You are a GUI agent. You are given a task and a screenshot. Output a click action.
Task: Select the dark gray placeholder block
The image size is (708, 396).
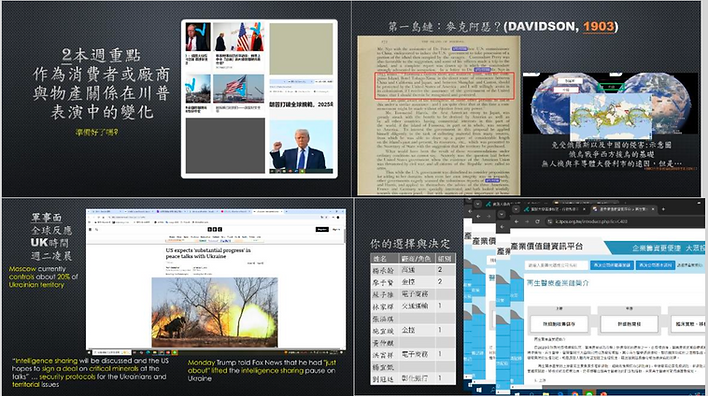click(225, 146)
